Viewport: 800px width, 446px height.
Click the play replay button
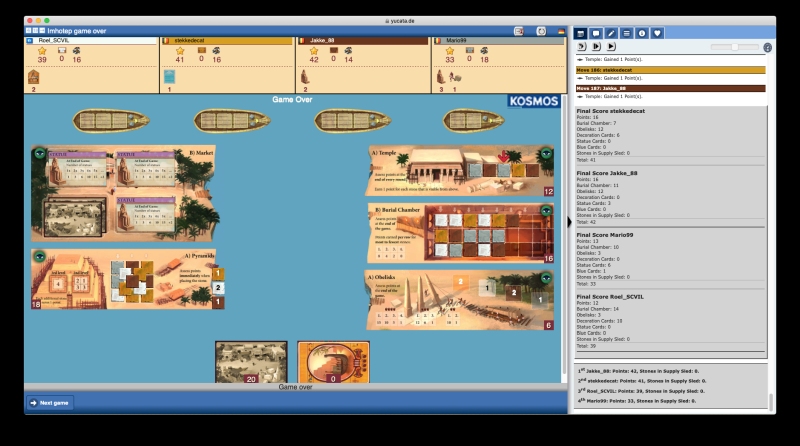click(611, 46)
